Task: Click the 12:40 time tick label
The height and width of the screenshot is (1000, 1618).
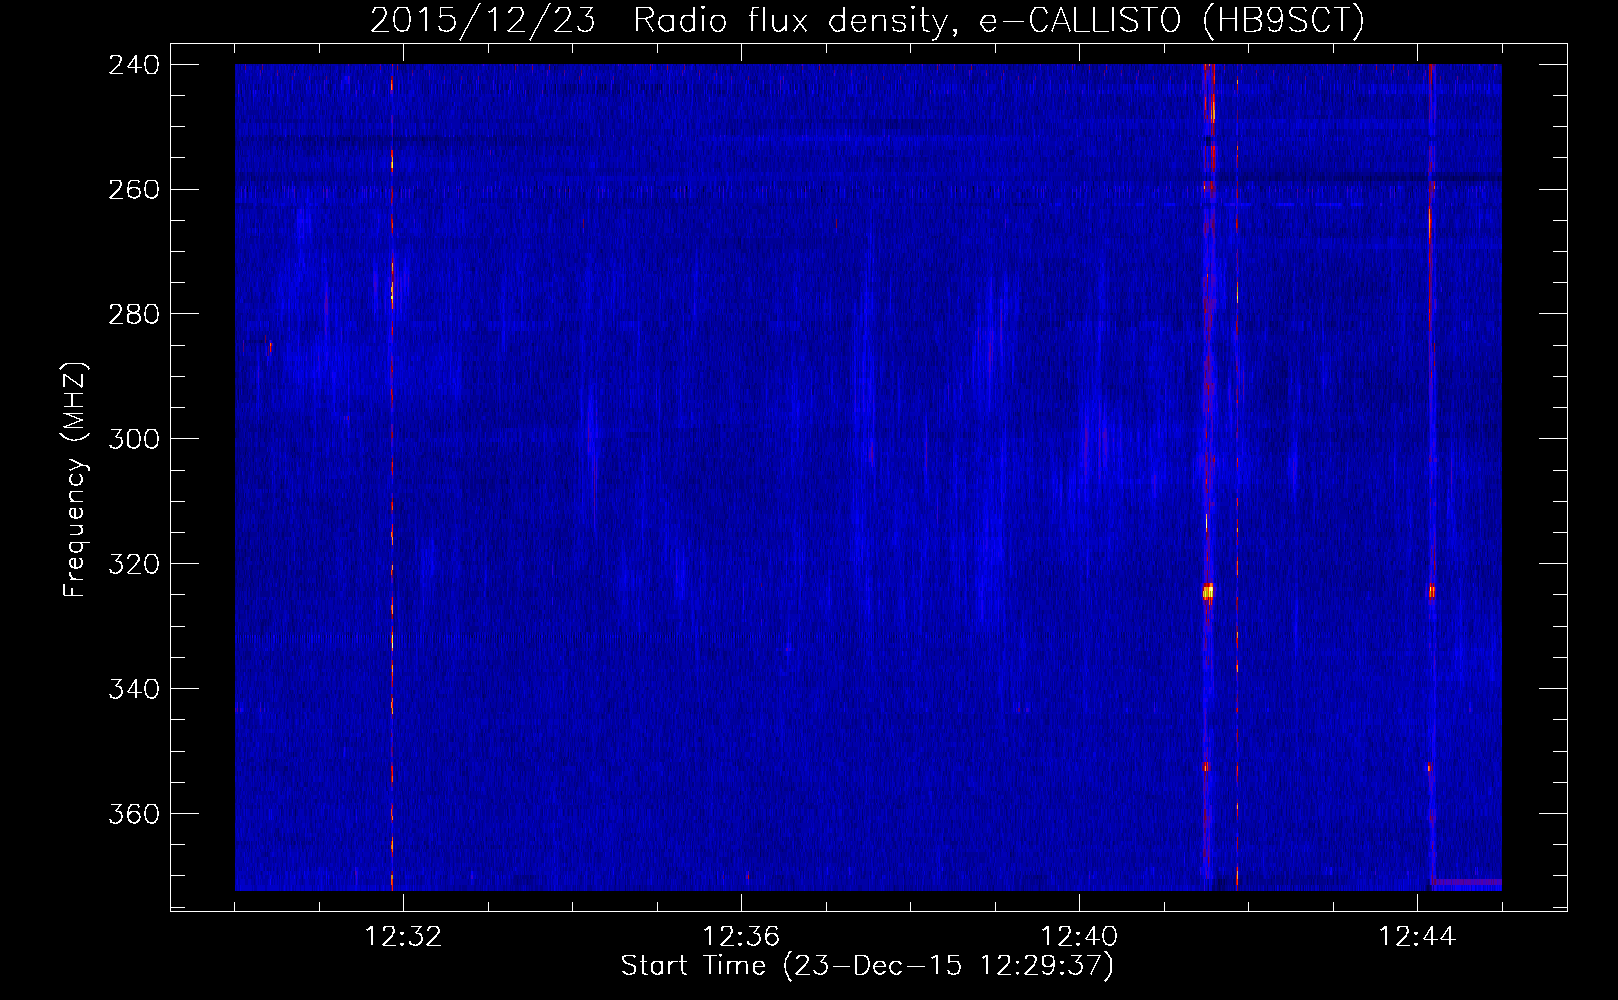Action: pos(1079,937)
